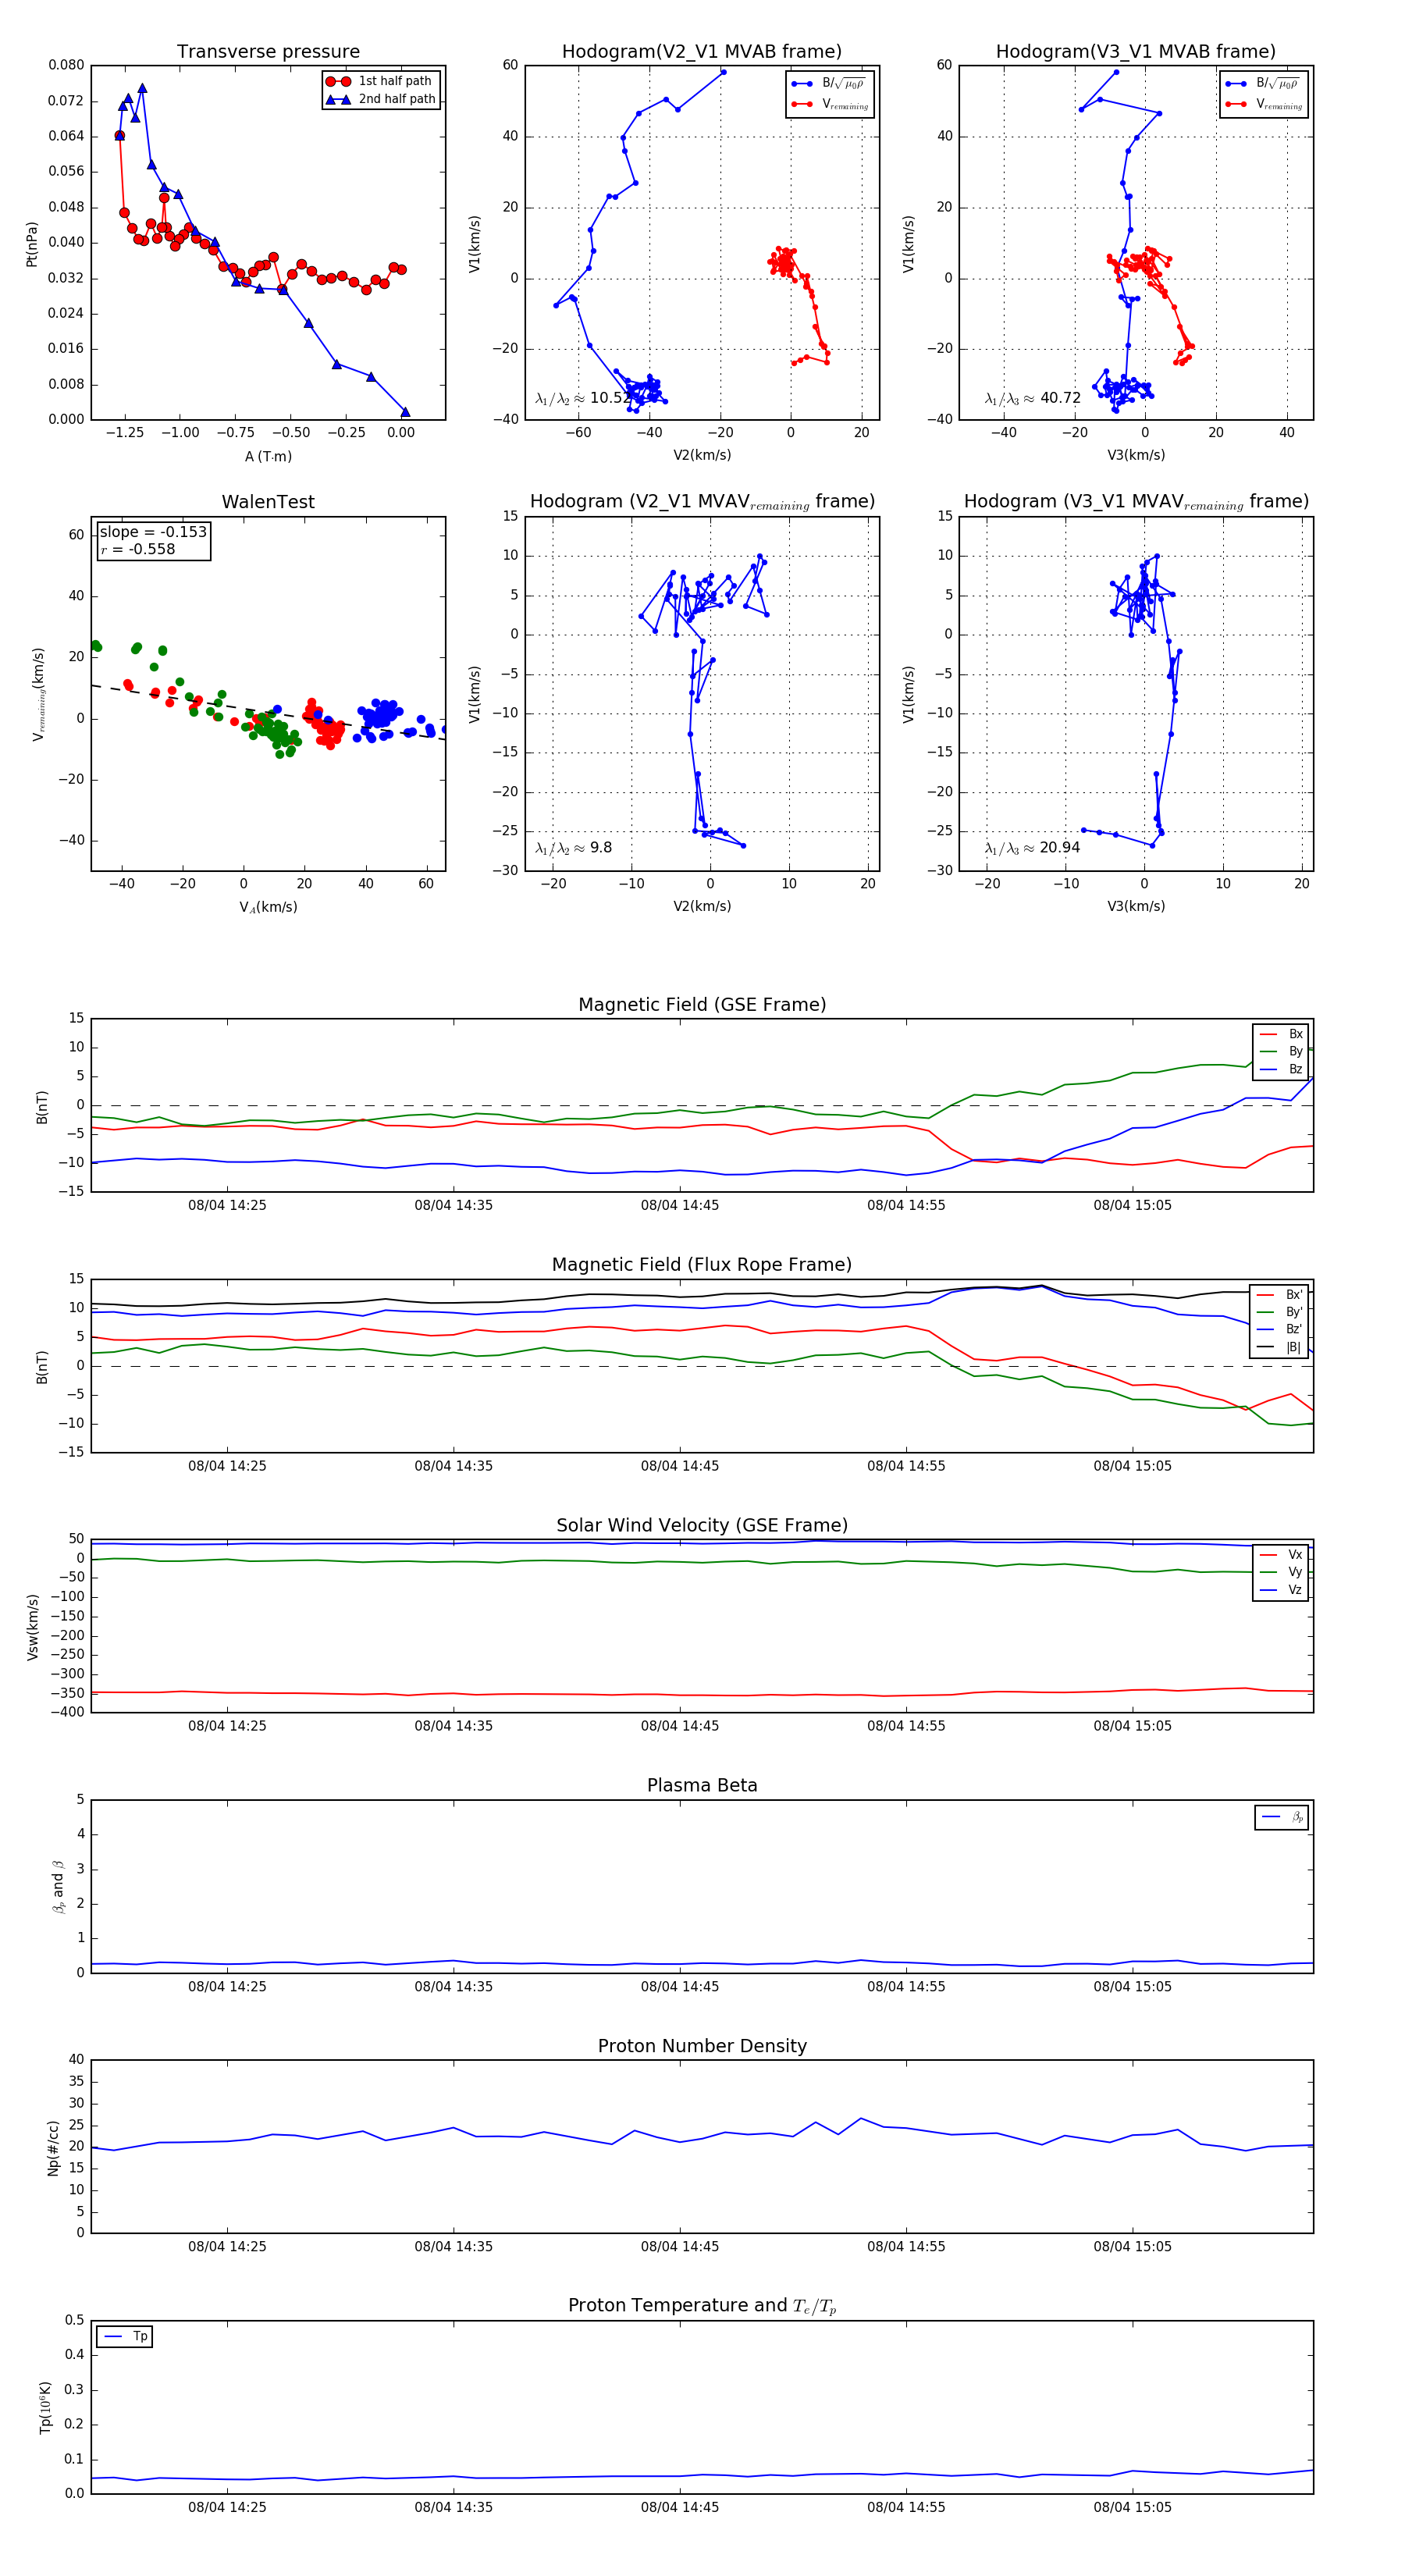Select the Bz' legend entry

coord(1279,1329)
